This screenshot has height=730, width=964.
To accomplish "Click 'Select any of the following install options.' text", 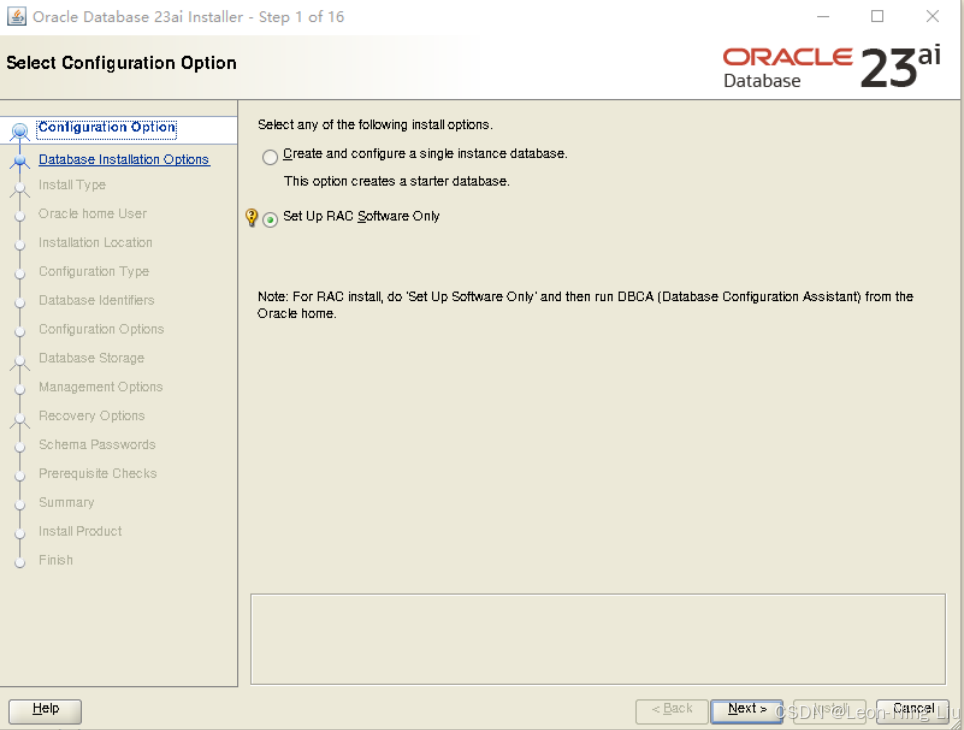I will pyautogui.click(x=375, y=125).
